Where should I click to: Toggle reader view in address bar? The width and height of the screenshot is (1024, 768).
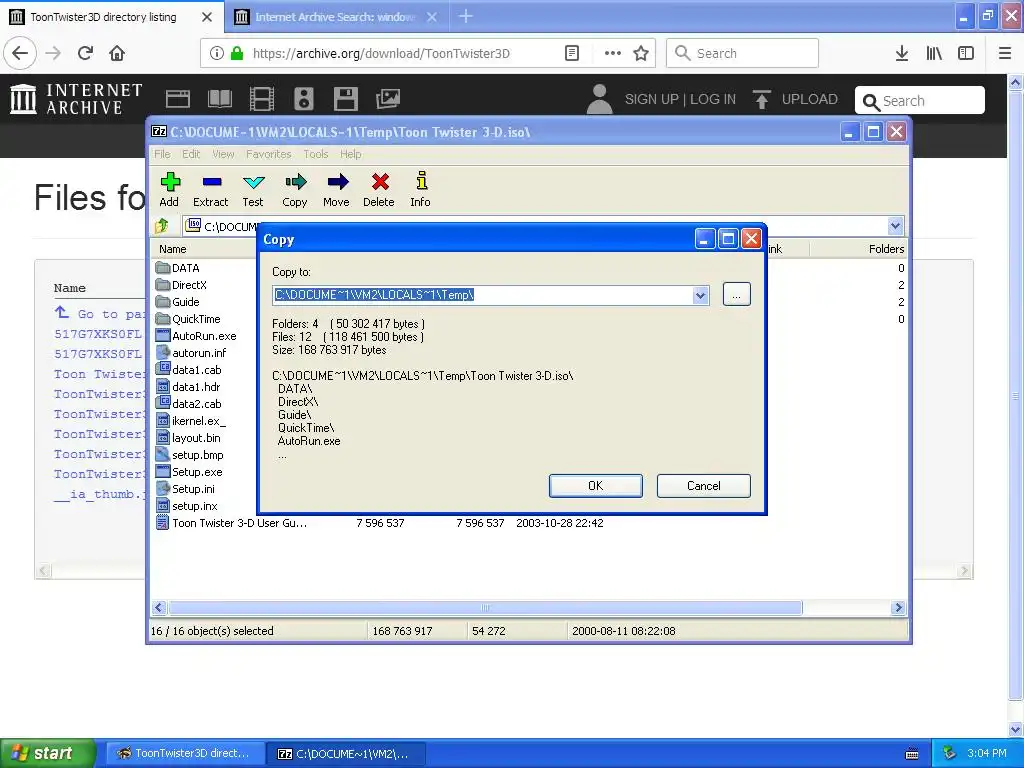point(571,53)
